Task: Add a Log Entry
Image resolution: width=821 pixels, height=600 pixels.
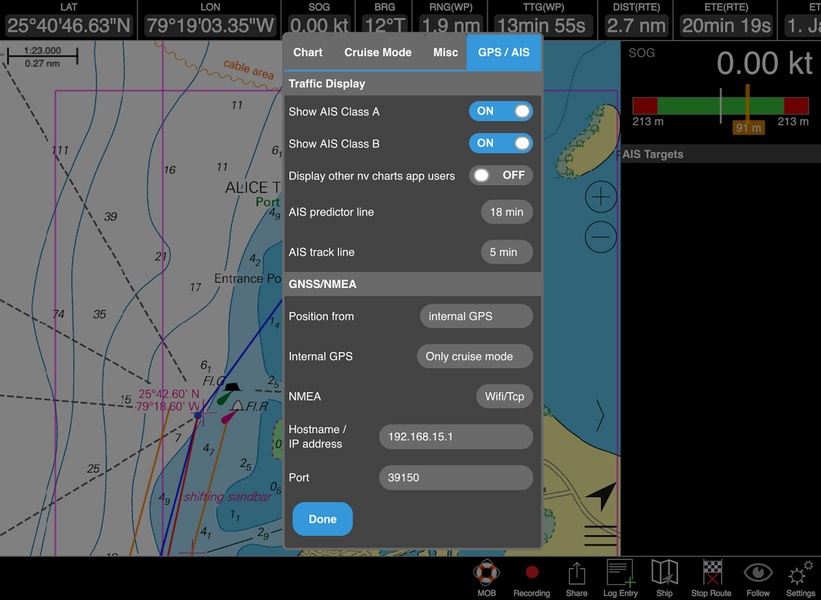Action: (x=620, y=572)
